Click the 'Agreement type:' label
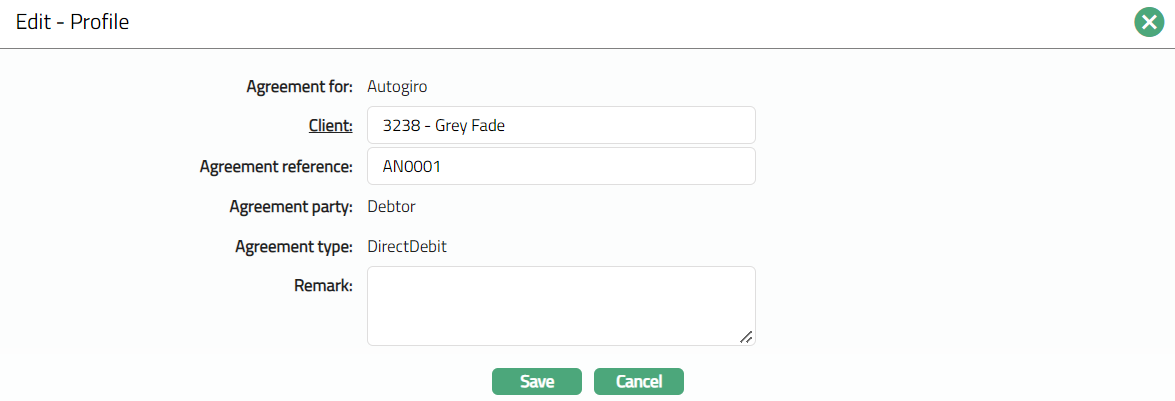This screenshot has height=401, width=1175. pos(294,247)
